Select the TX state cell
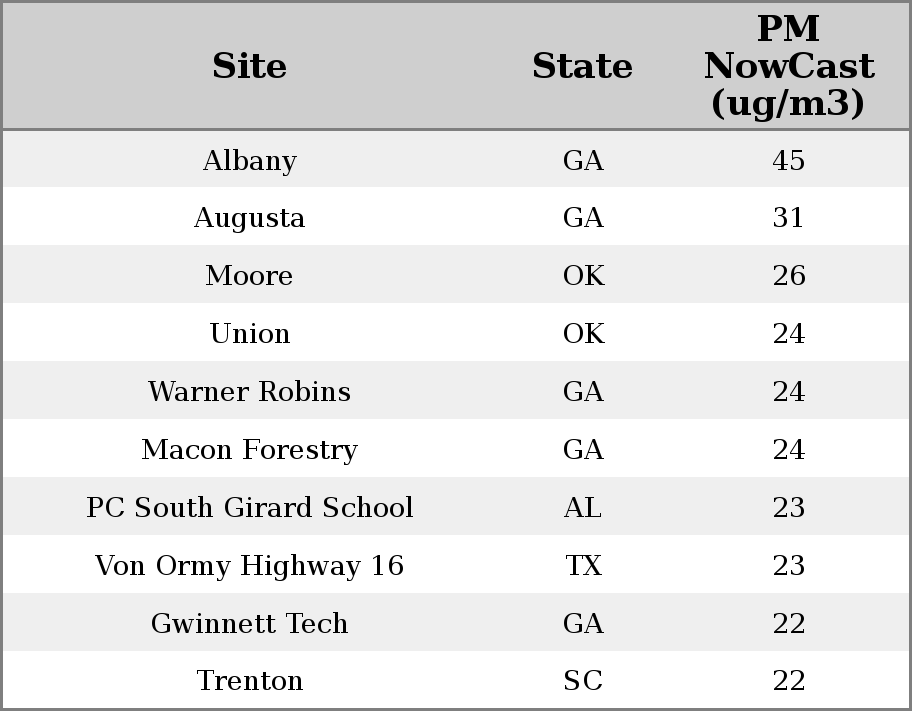912x711 pixels. [582, 566]
